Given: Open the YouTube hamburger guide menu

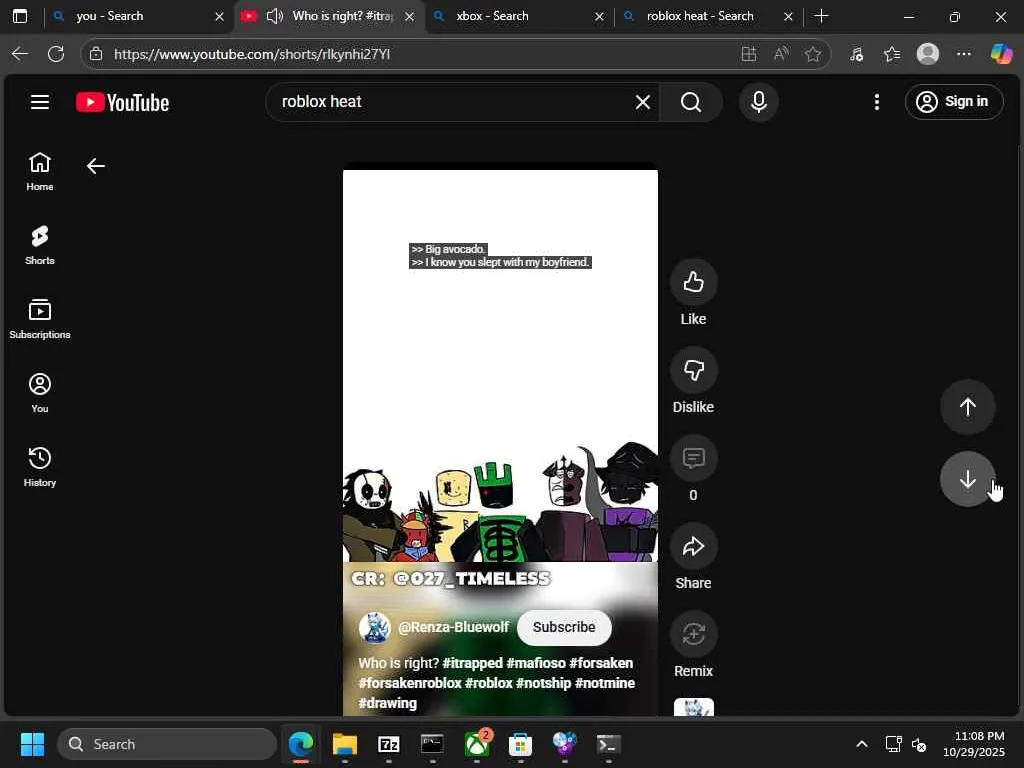Looking at the screenshot, I should coord(40,102).
